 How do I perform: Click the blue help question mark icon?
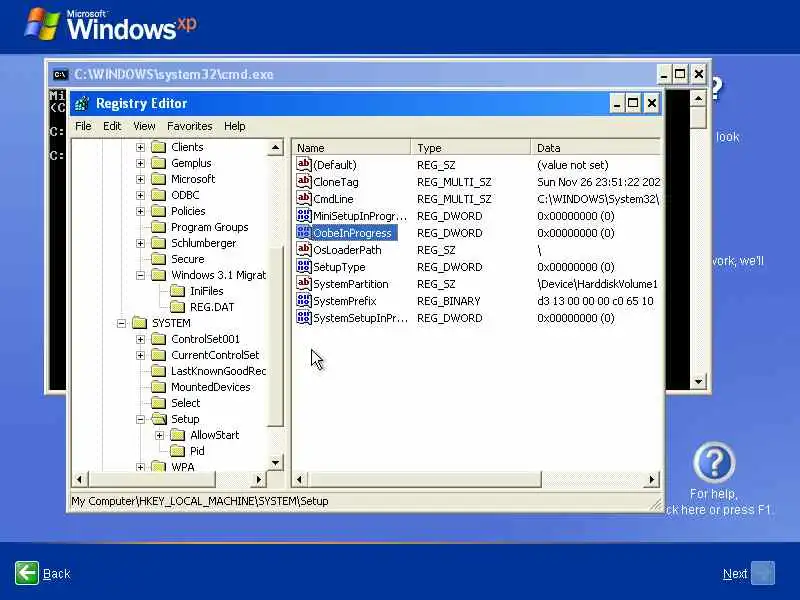714,462
